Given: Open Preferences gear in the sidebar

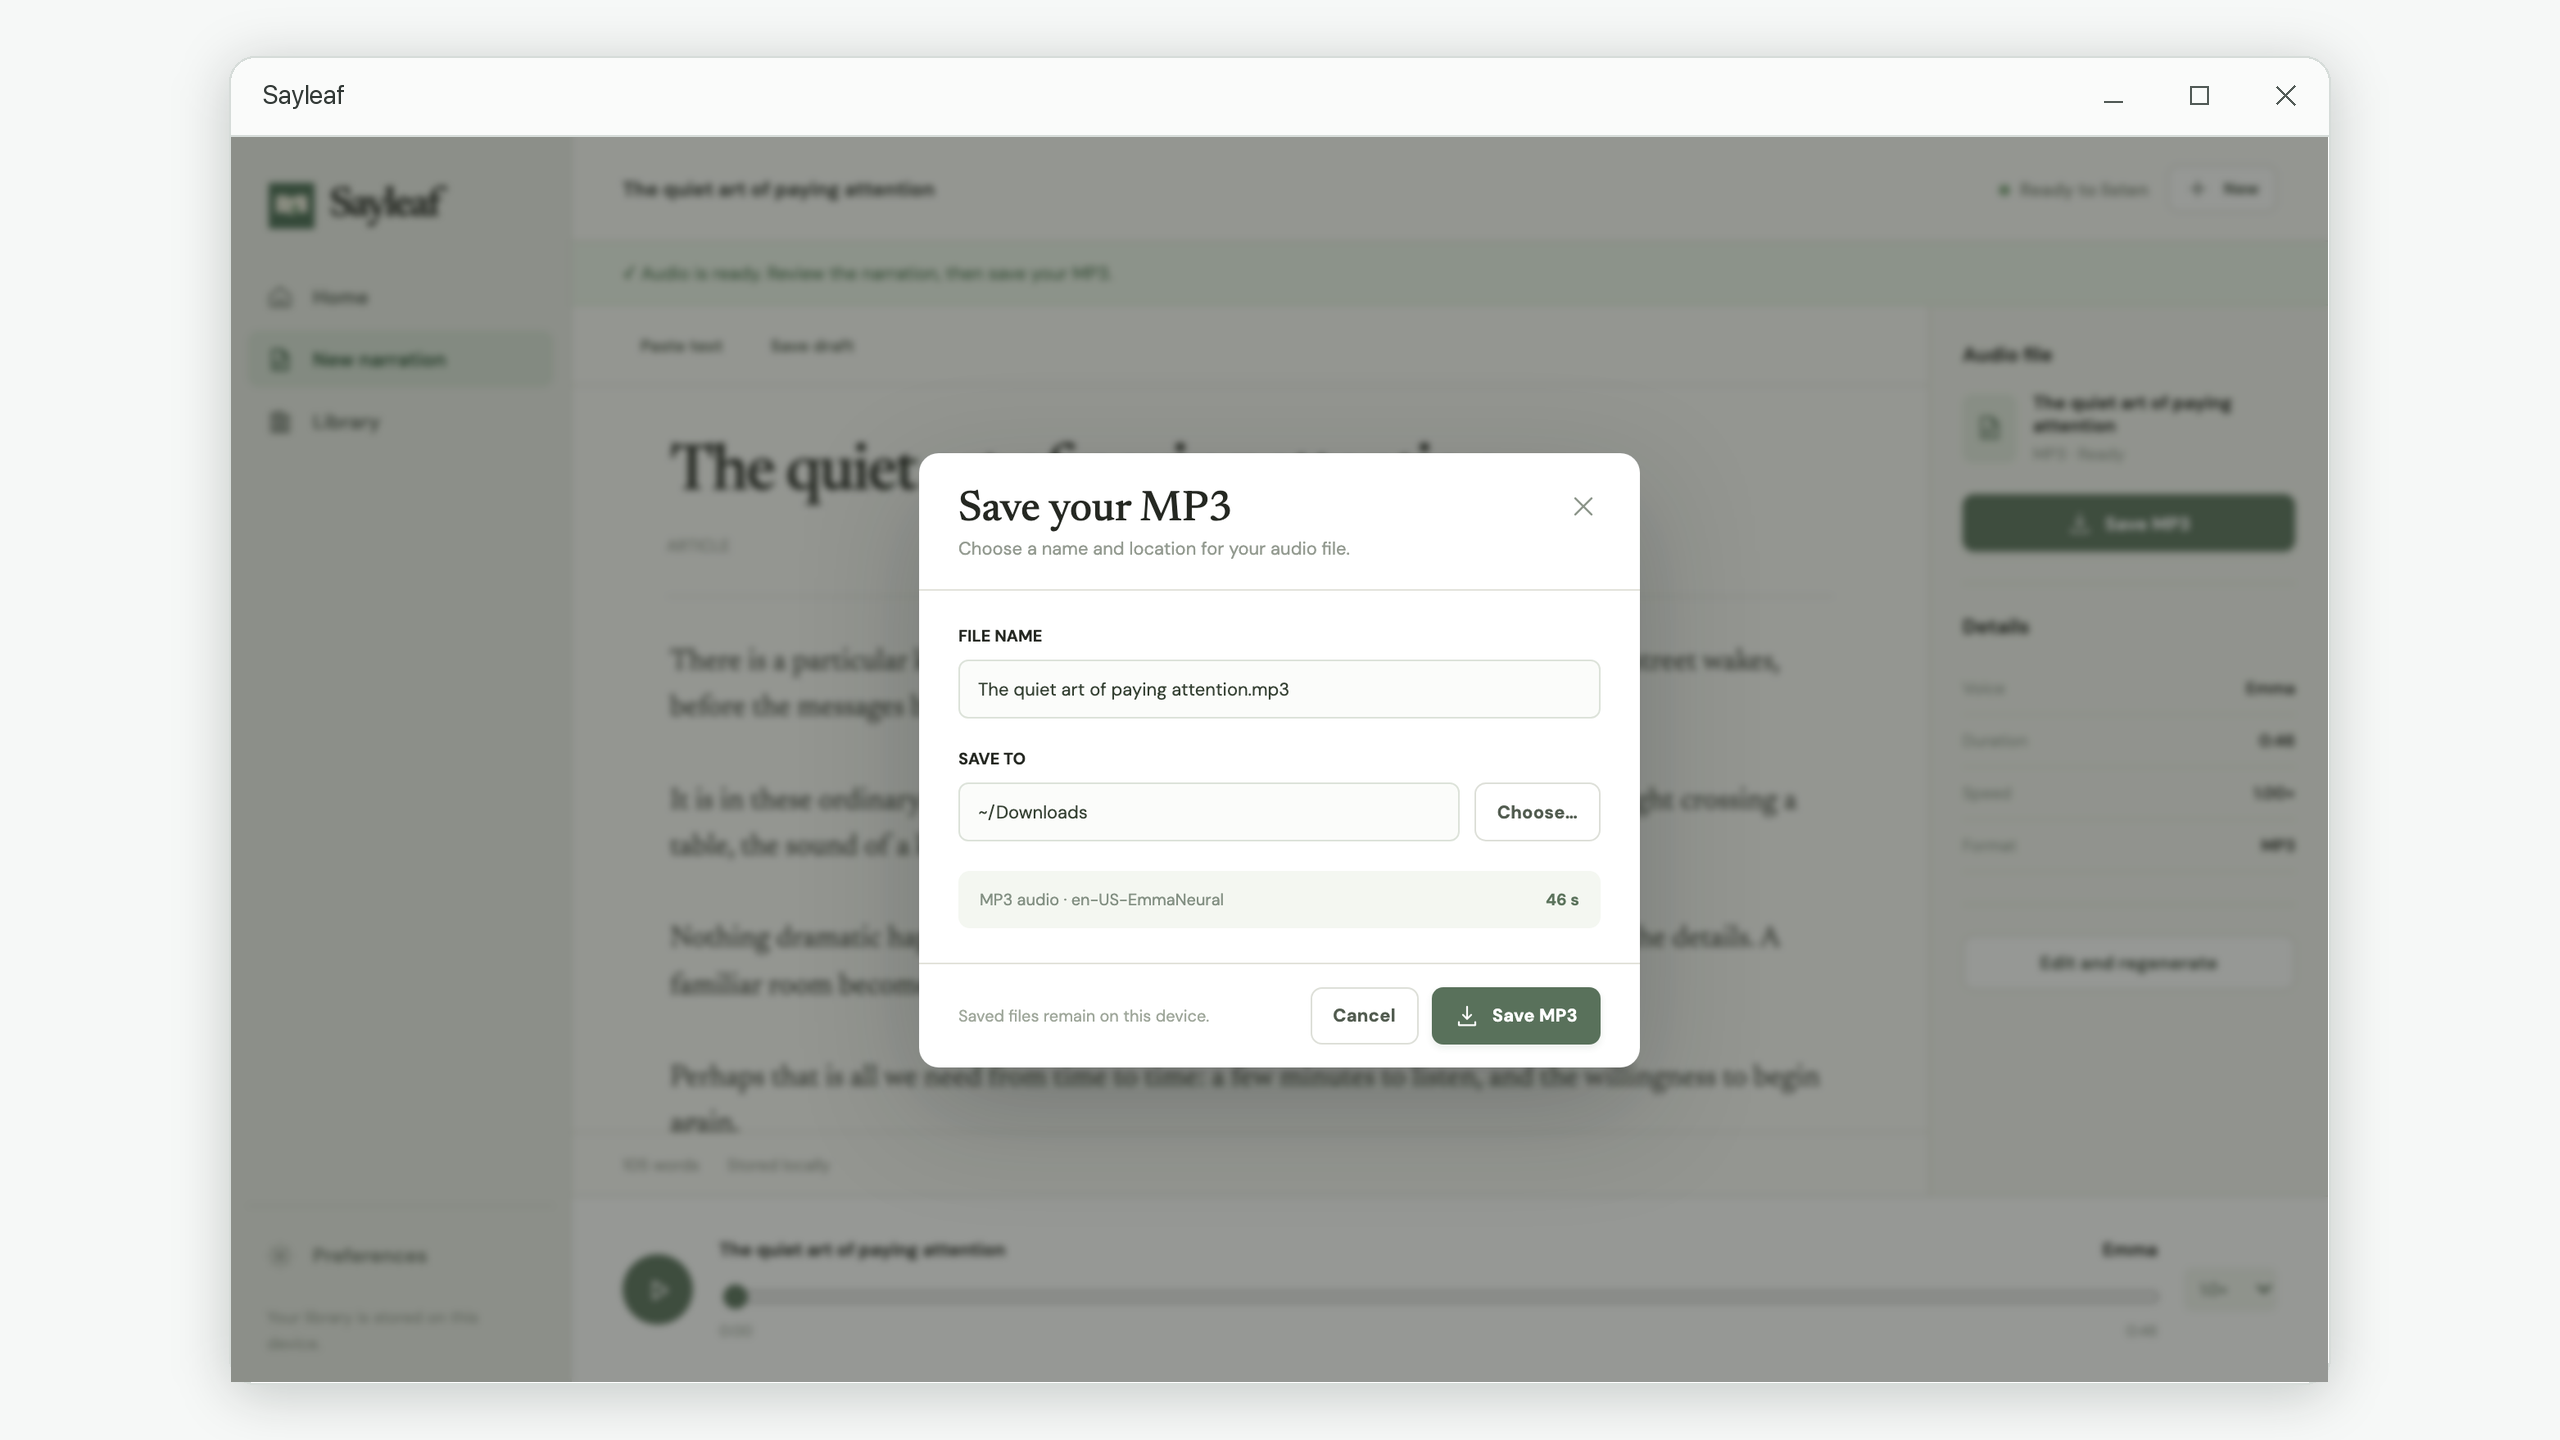Looking at the screenshot, I should [280, 1256].
